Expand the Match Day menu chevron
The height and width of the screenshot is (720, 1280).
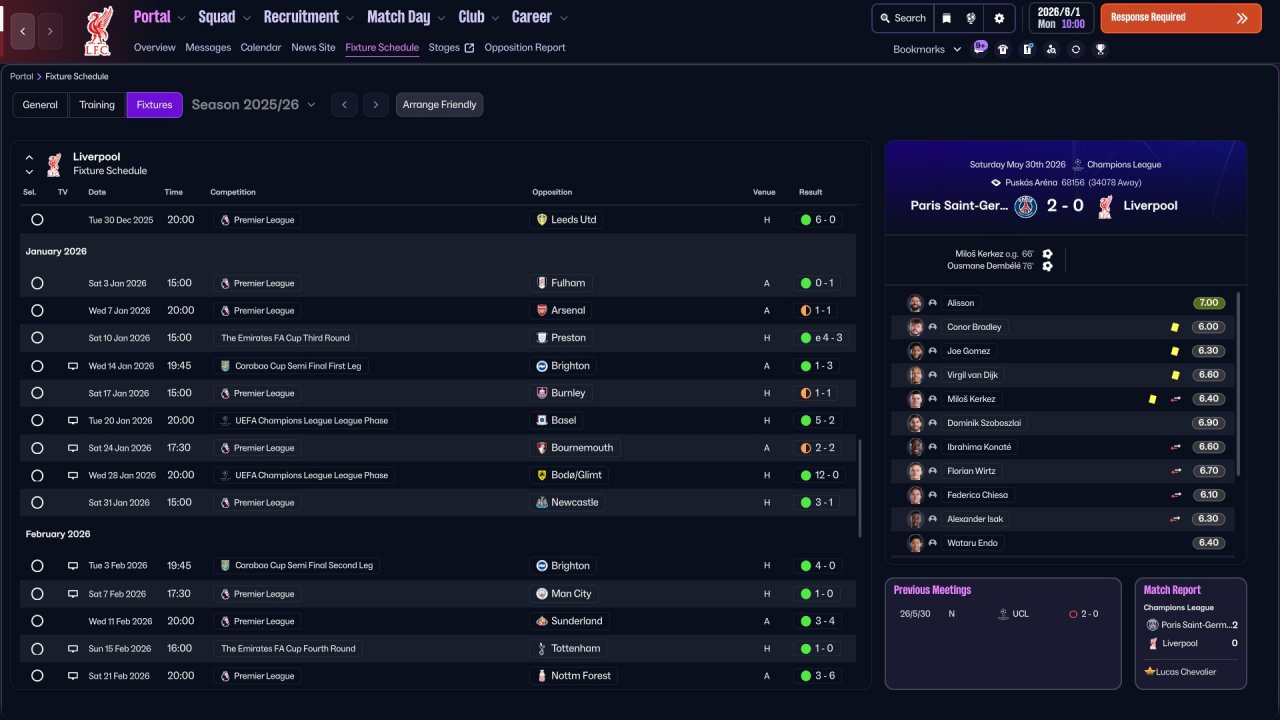click(x=441, y=18)
